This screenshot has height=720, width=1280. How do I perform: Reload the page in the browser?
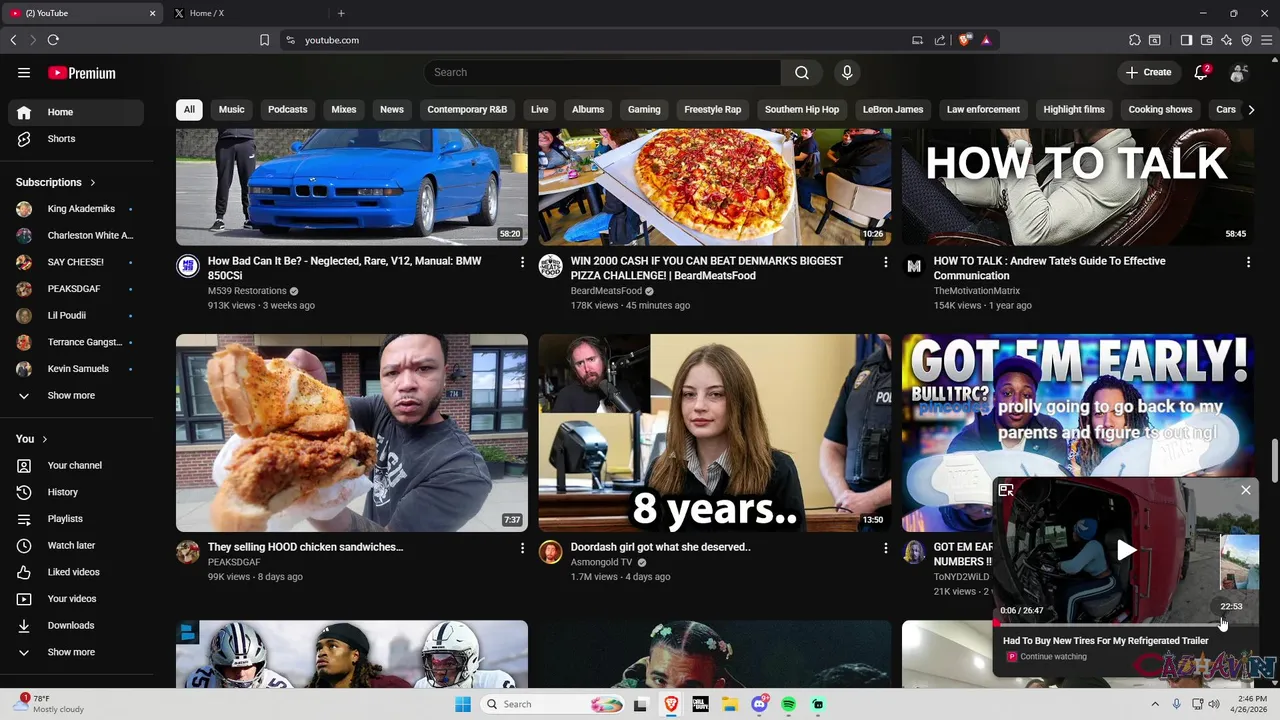(x=53, y=40)
